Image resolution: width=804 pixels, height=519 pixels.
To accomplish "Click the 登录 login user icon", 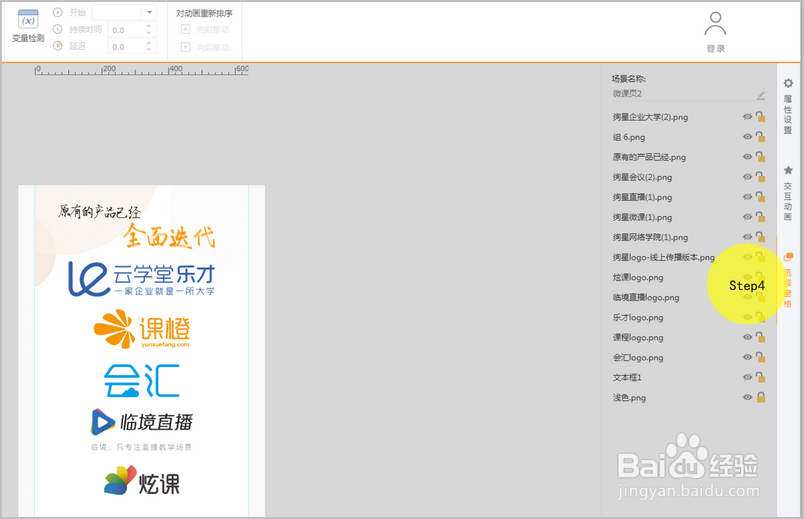I will click(x=715, y=24).
